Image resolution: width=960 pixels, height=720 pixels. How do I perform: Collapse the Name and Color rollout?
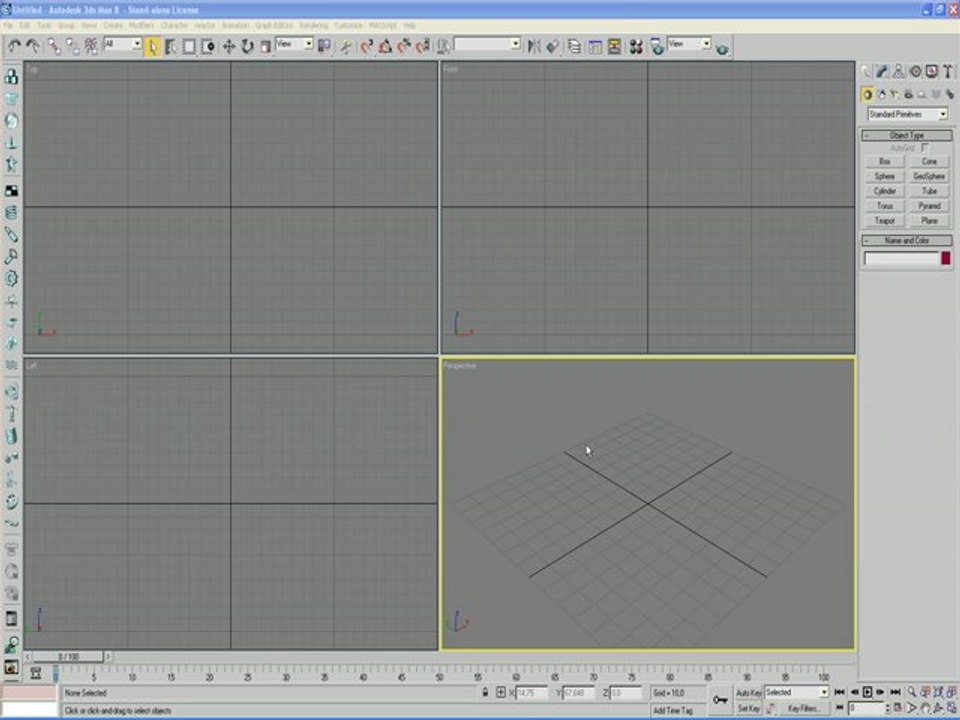click(907, 241)
